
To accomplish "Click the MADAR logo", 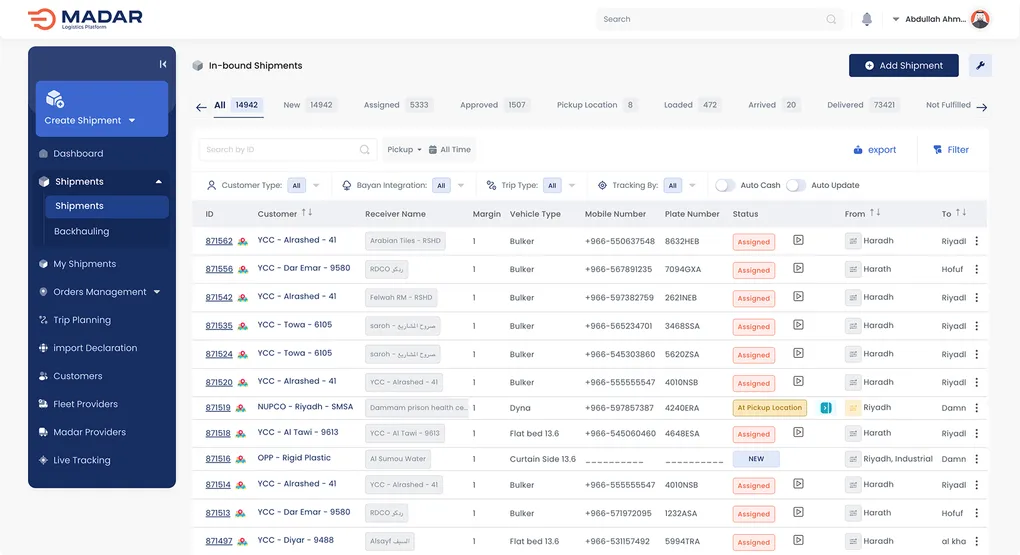I will tap(85, 19).
